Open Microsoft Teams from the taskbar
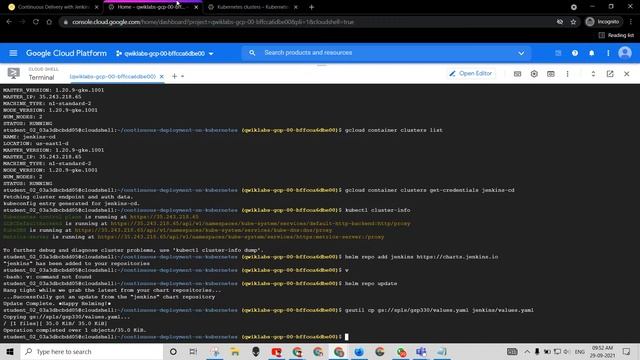Viewport: 640px width, 360px height. [421, 351]
